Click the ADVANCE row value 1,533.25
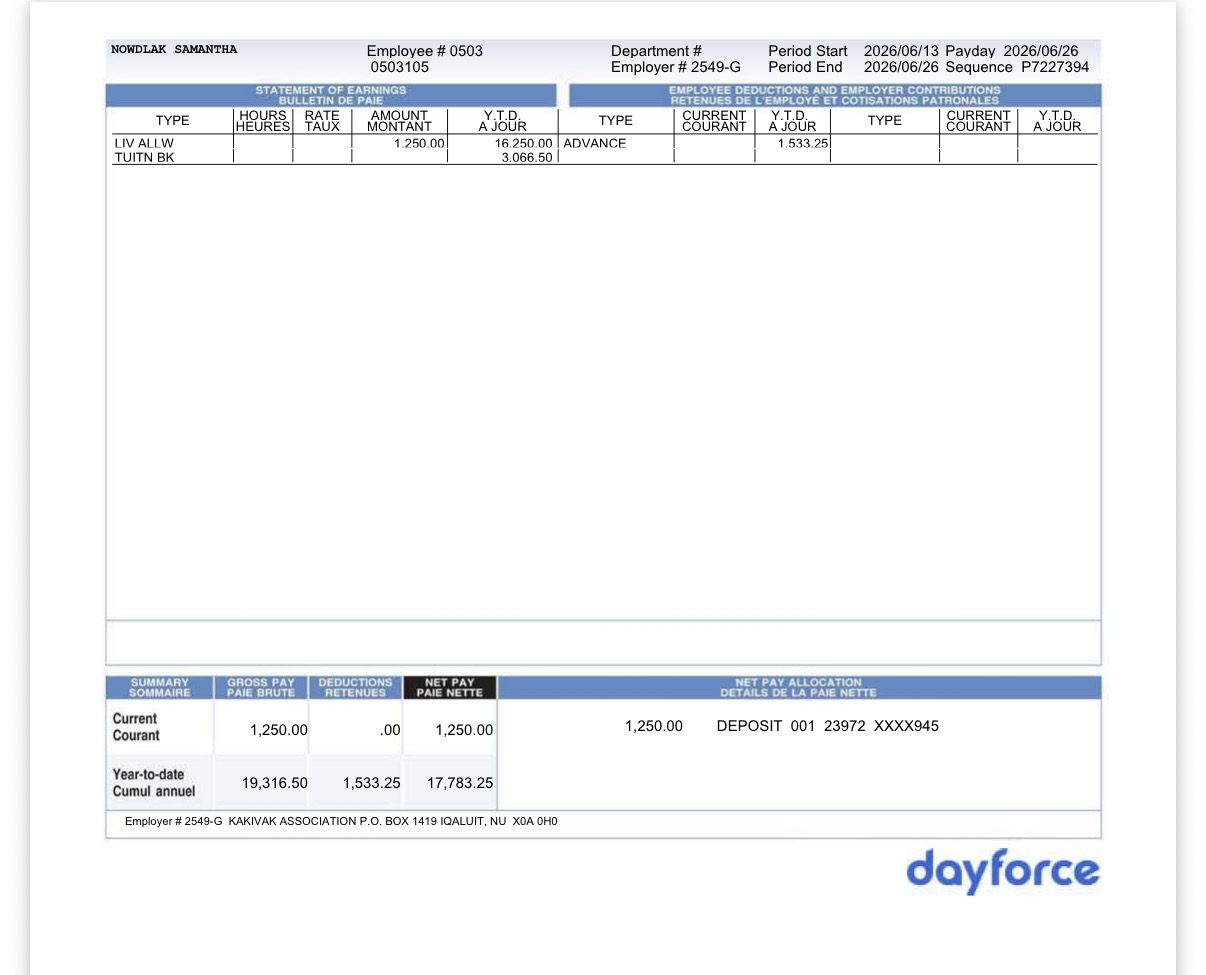This screenshot has height=975, width=1206. (803, 144)
